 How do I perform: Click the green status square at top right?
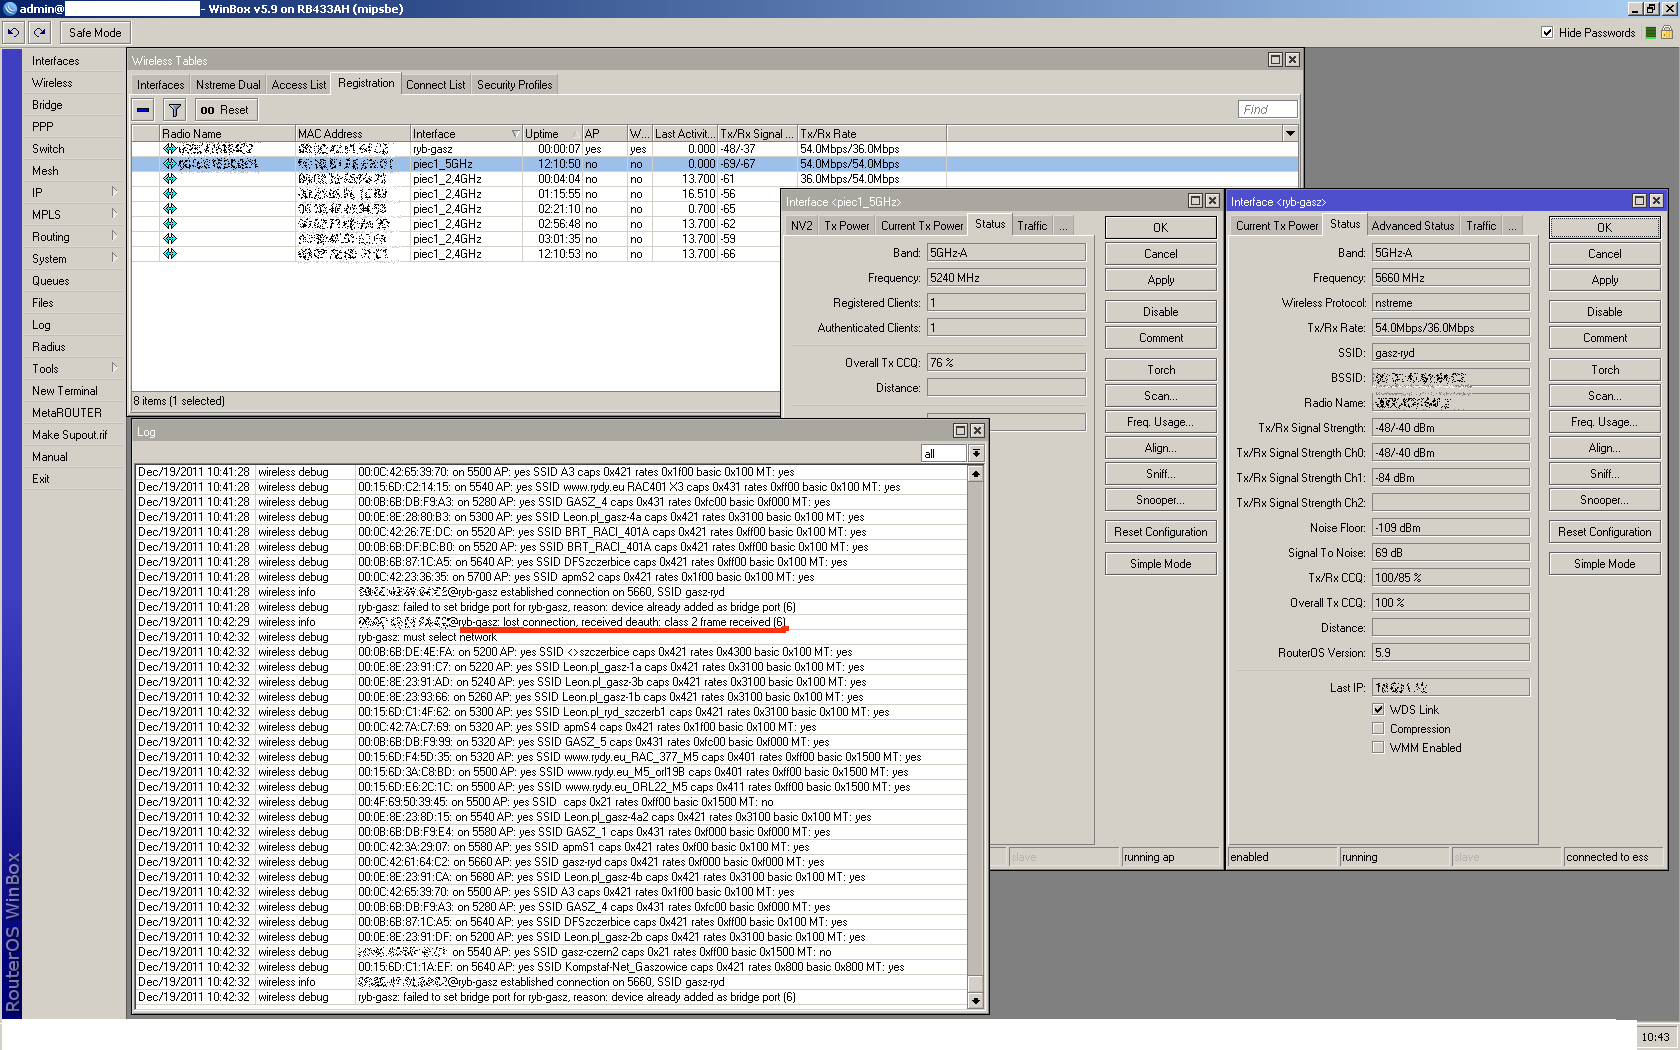(1650, 32)
